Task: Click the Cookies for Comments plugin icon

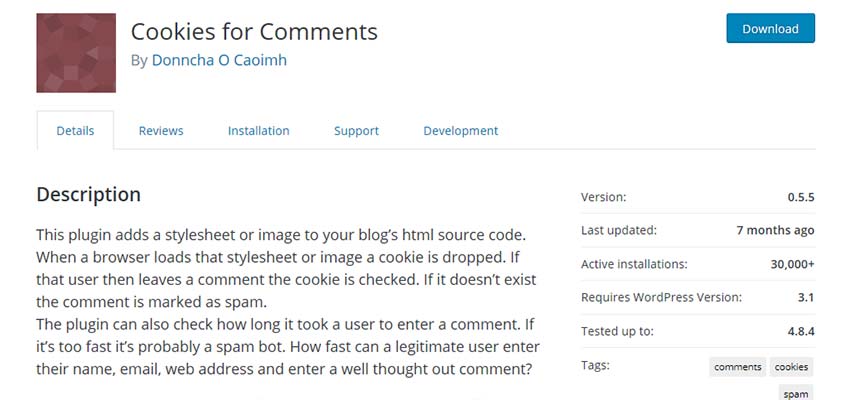Action: point(76,54)
